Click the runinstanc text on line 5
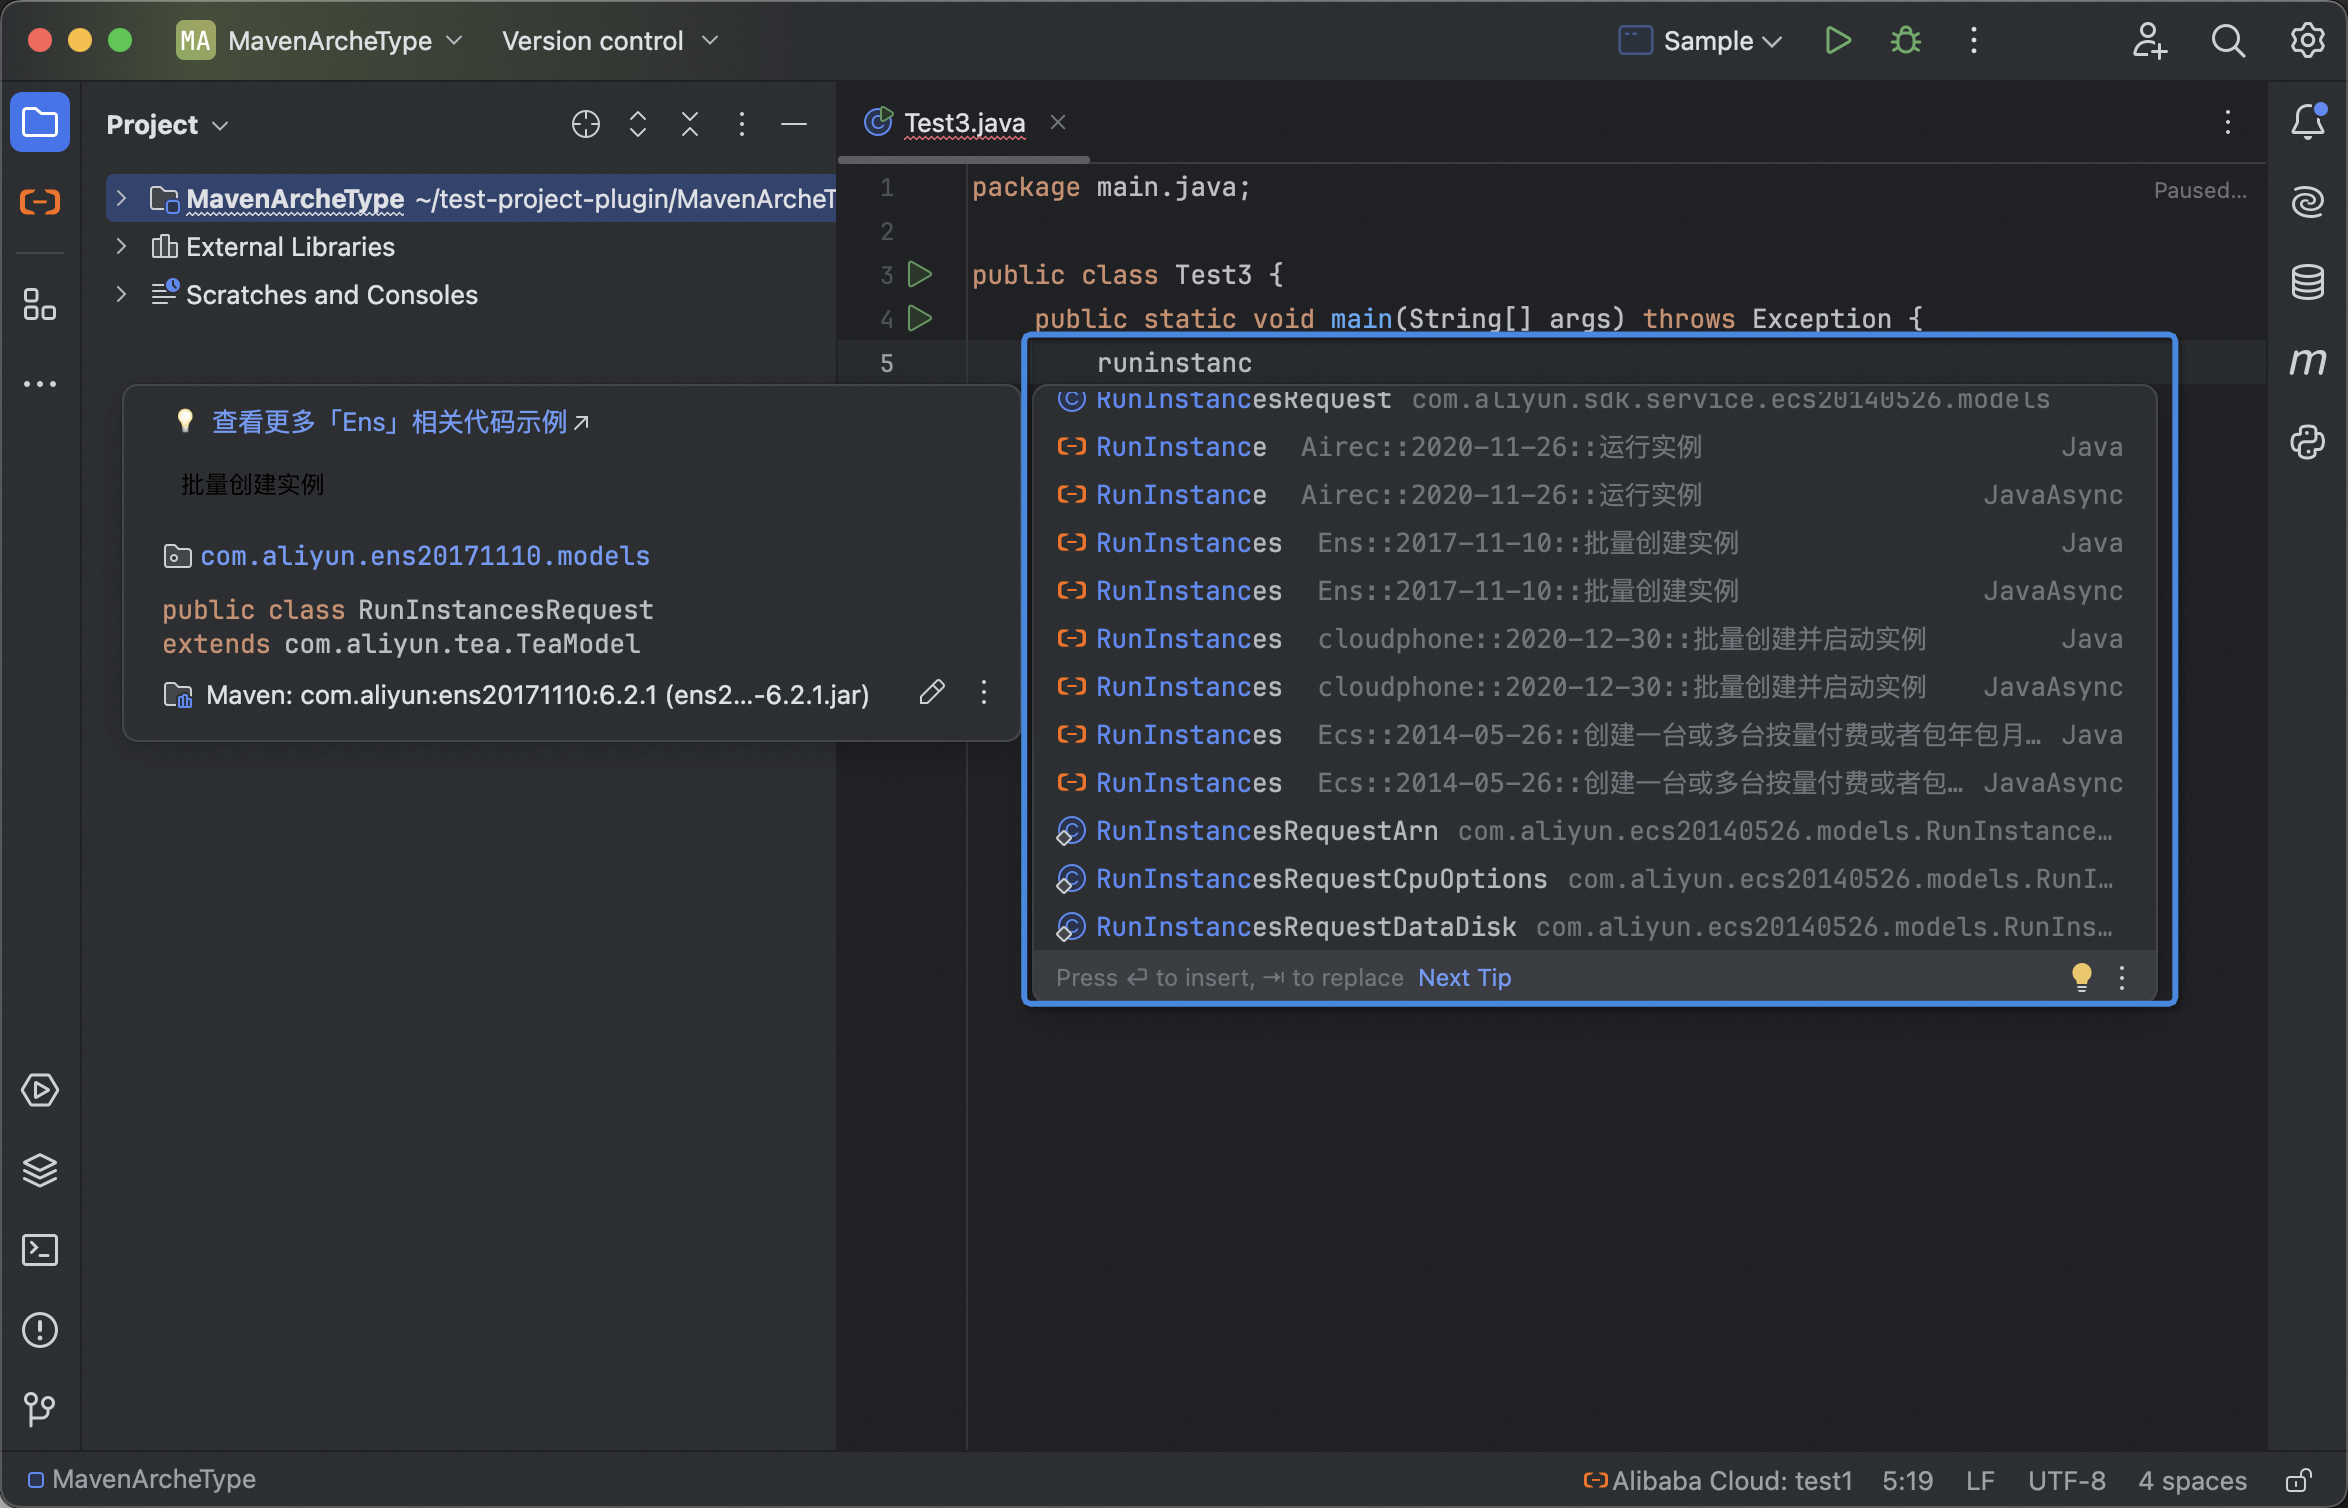The height and width of the screenshot is (1508, 2348). [1174, 362]
